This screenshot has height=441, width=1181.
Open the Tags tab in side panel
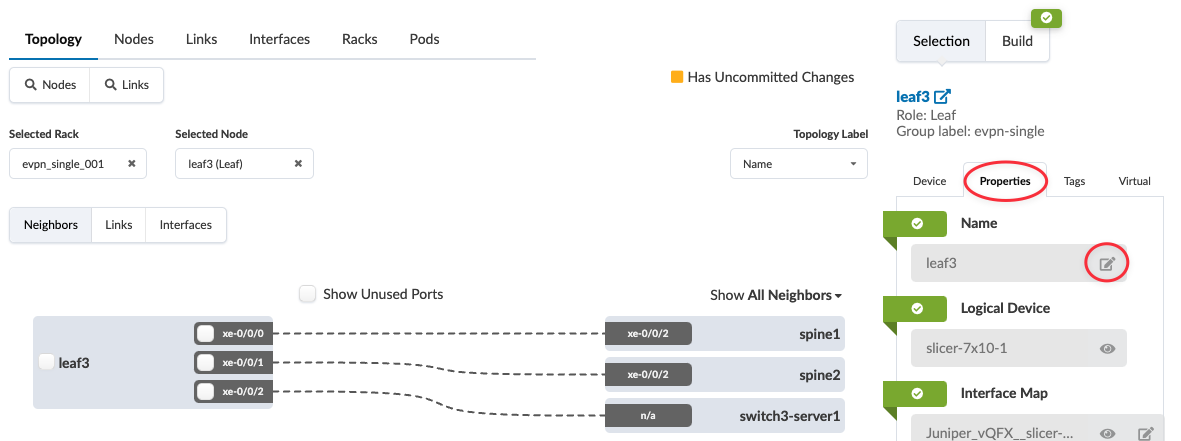1074,181
